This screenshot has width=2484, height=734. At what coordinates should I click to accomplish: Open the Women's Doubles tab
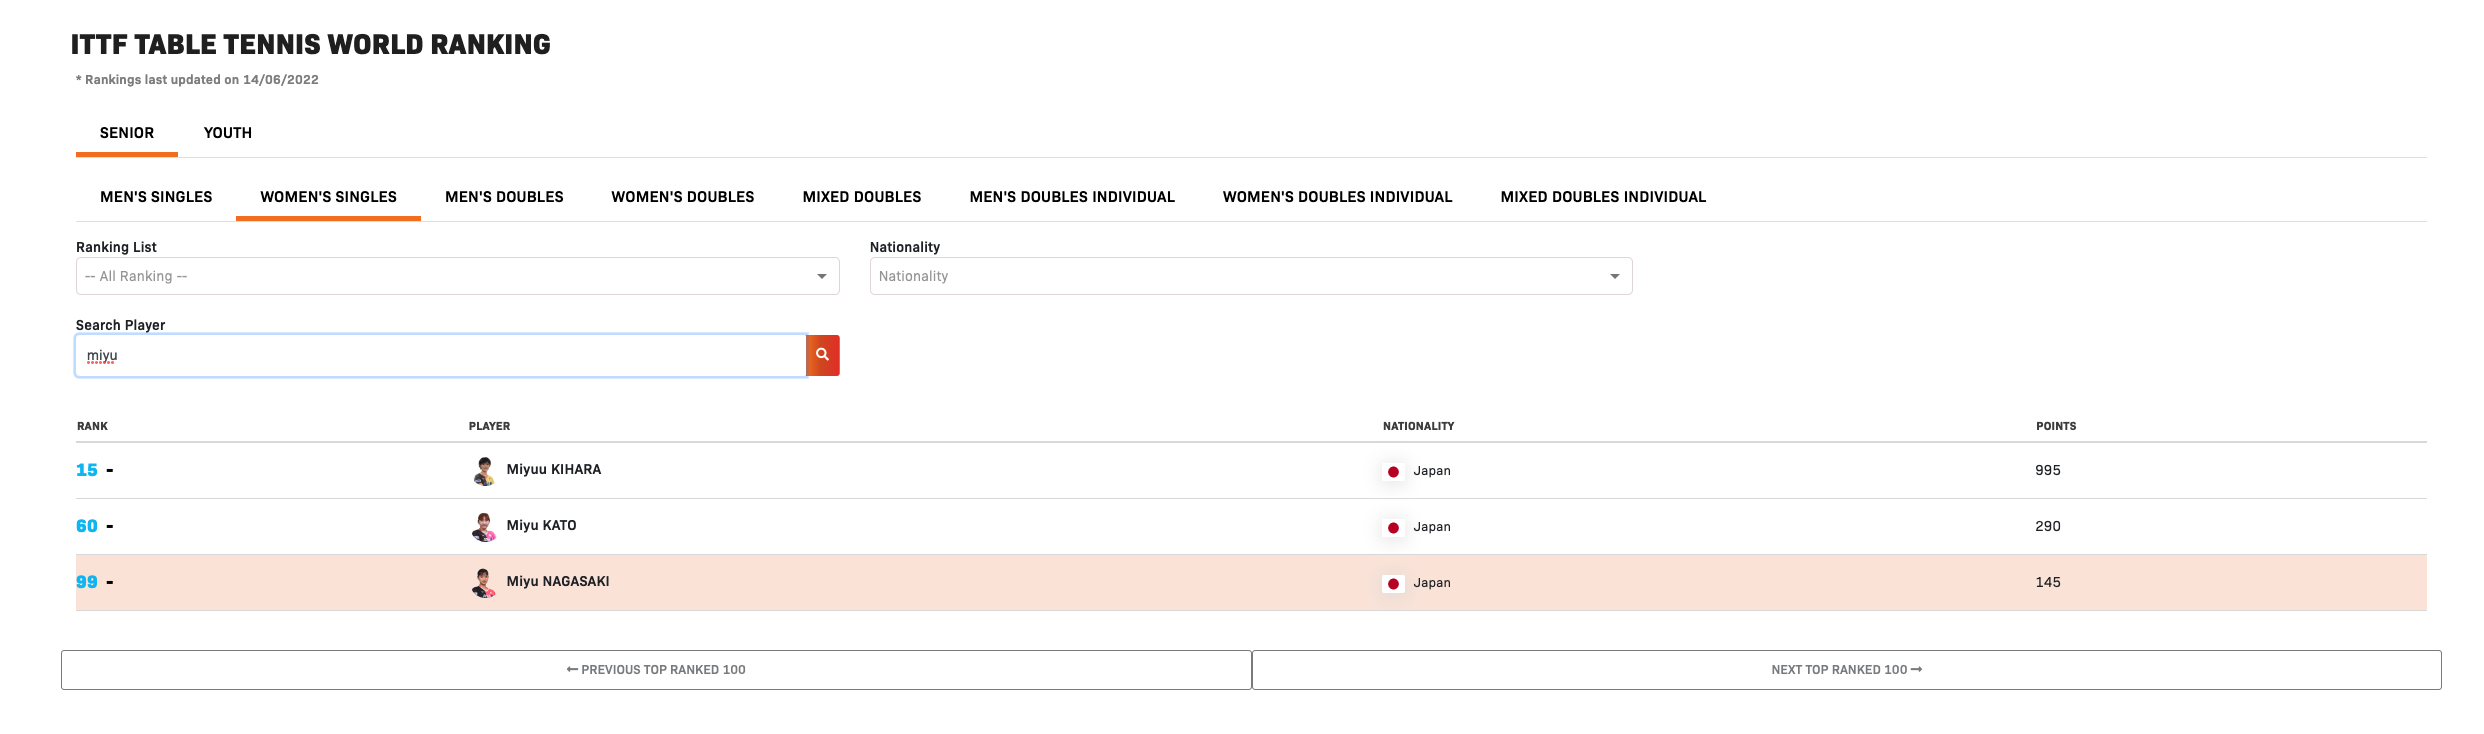[683, 197]
